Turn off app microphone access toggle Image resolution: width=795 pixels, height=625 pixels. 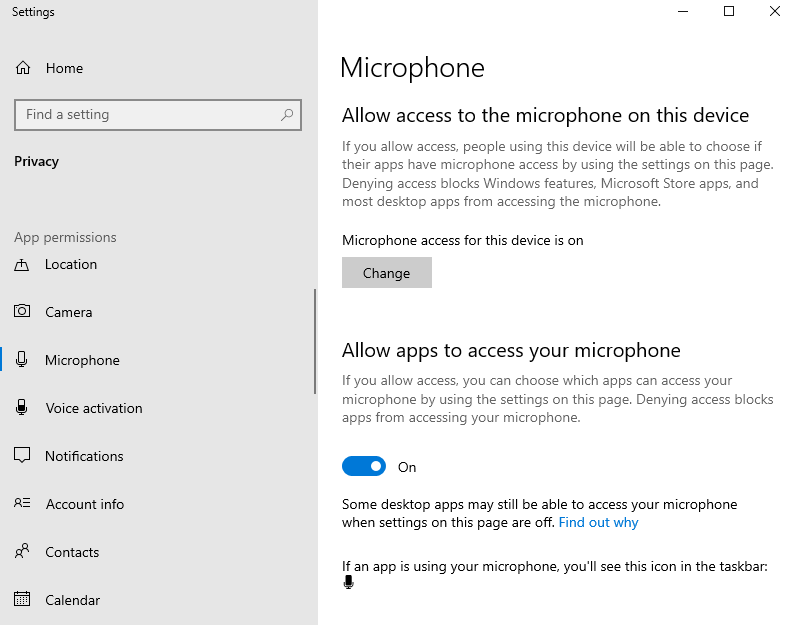point(364,467)
